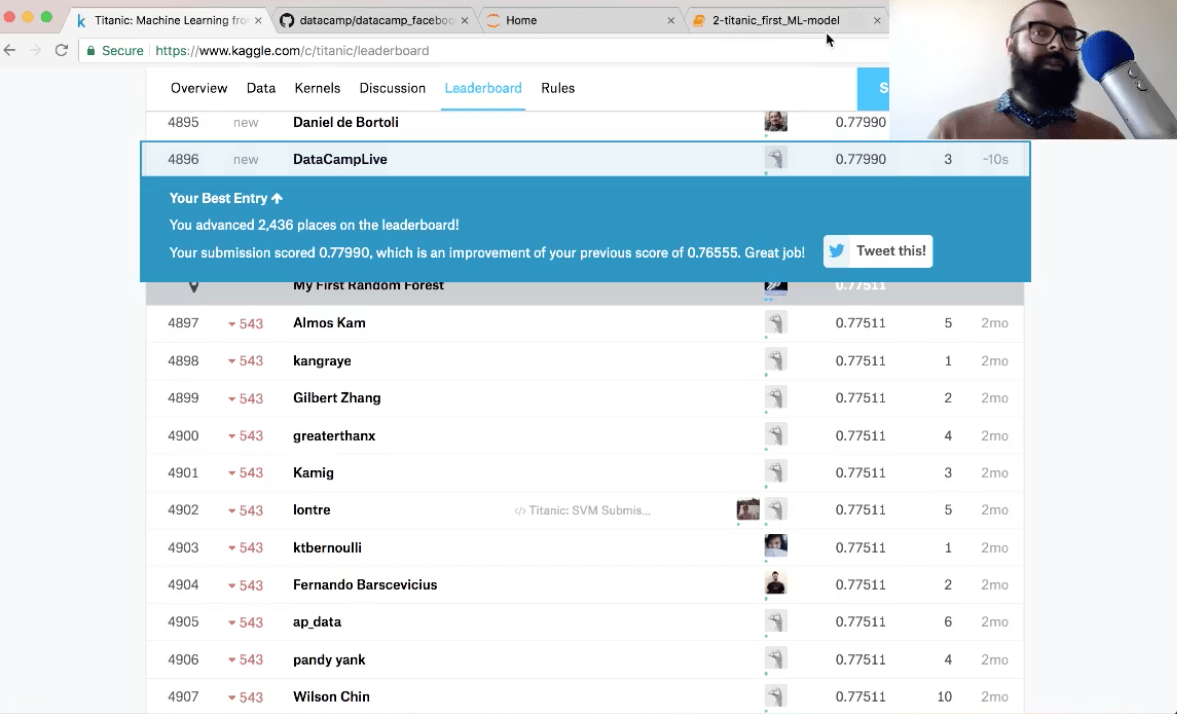Open the Kernels section
Image resolution: width=1177 pixels, height=714 pixels.
tap(318, 88)
